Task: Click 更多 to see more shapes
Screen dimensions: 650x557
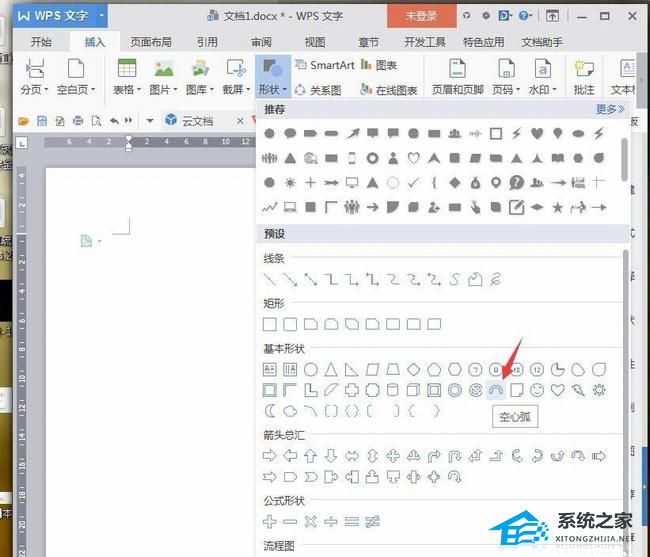Action: point(610,109)
